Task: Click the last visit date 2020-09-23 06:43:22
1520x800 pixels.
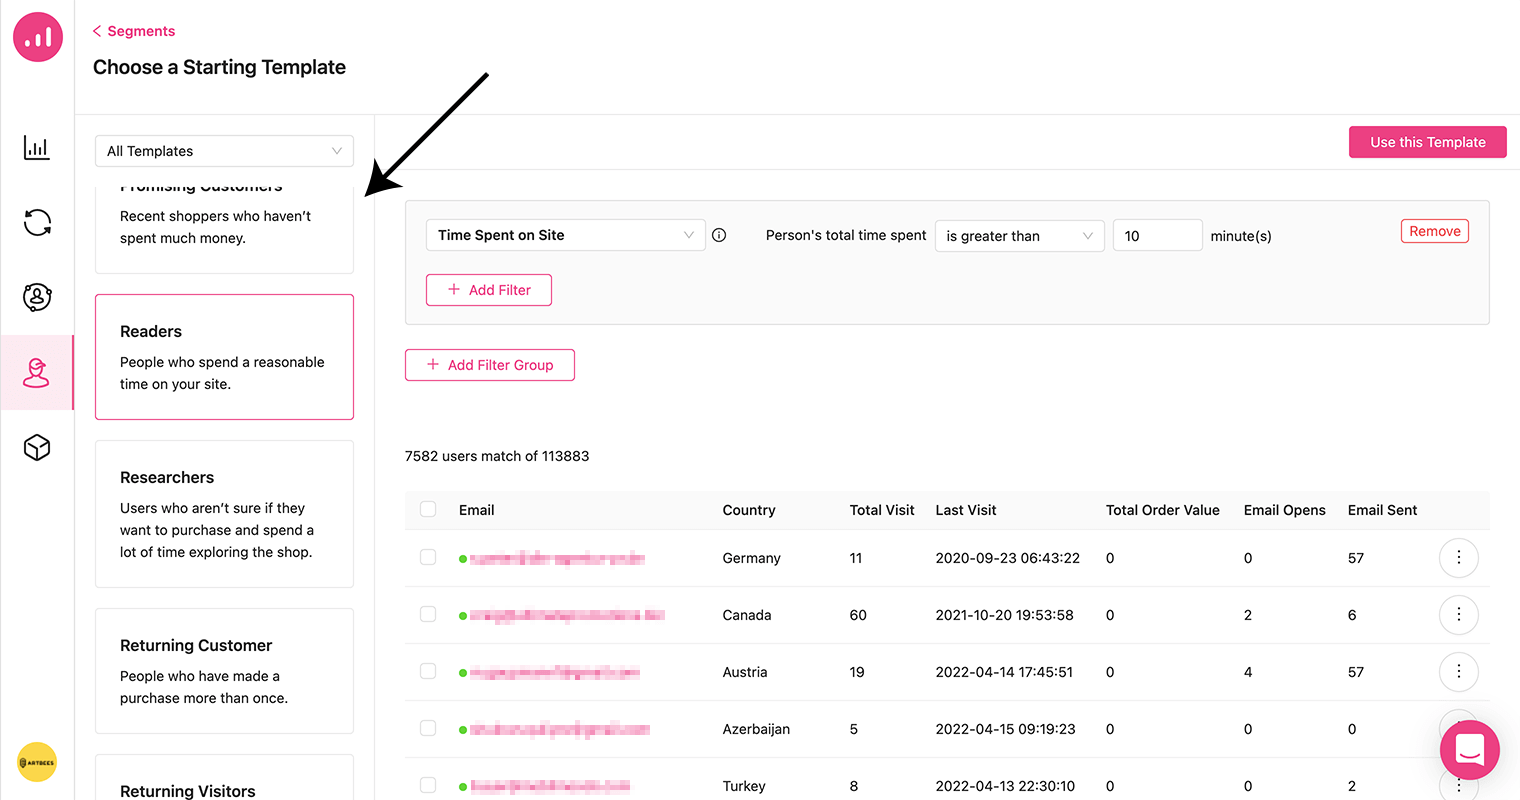Action: (1008, 558)
